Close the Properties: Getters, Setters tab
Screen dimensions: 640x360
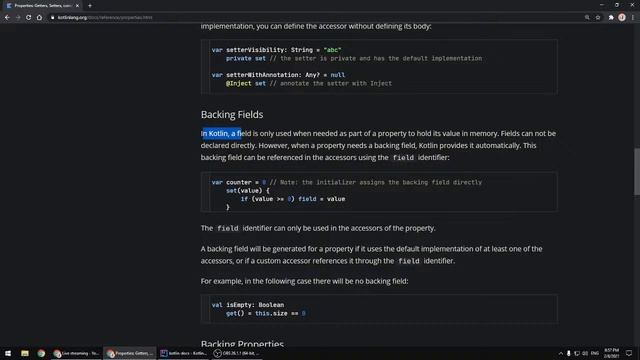click(x=77, y=6)
